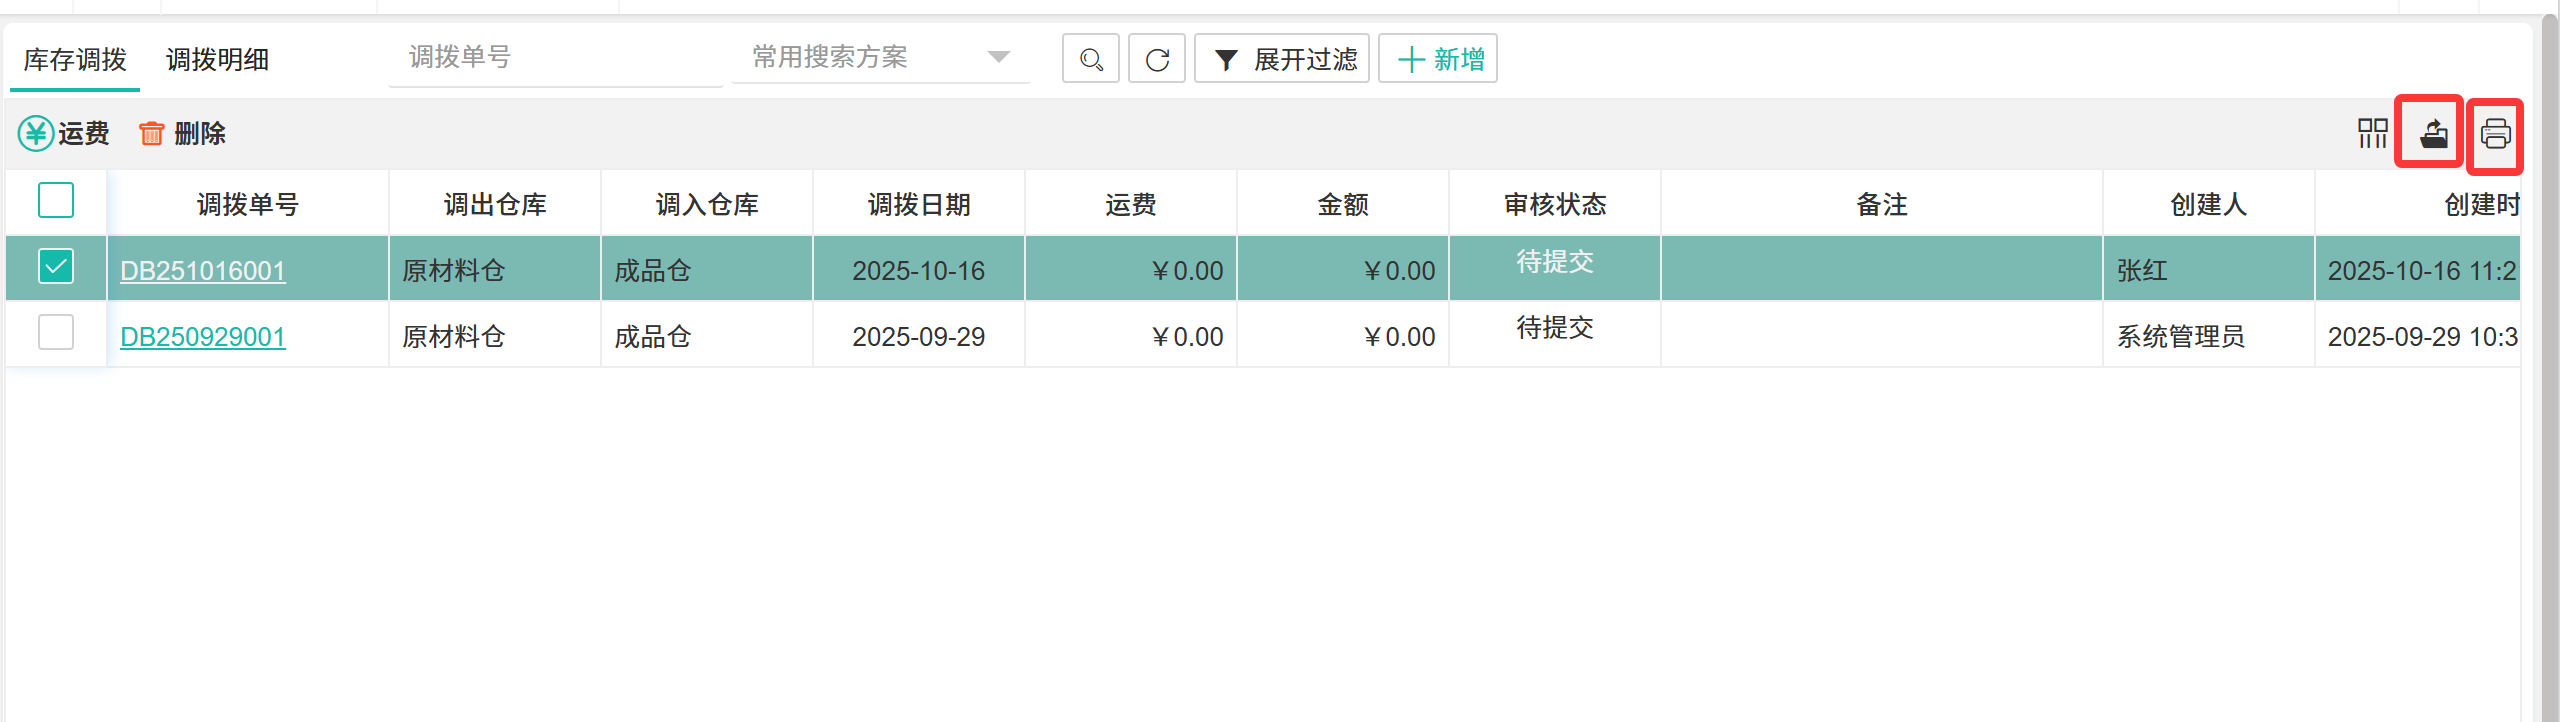Click the search magnifier icon
Viewport: 2560px width, 722px height.
[1090, 59]
